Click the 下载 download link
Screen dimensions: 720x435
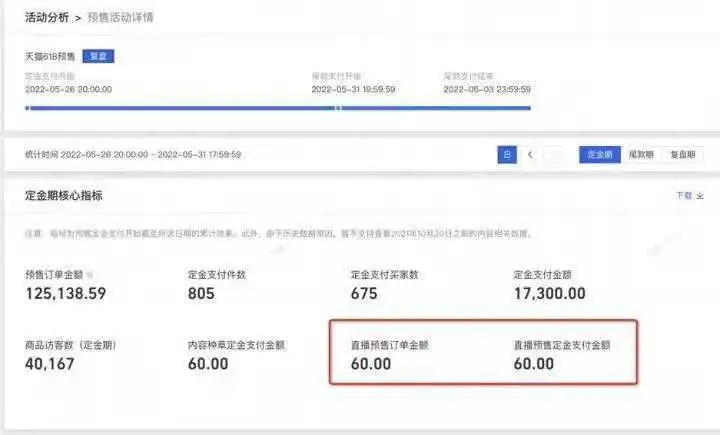[x=684, y=196]
